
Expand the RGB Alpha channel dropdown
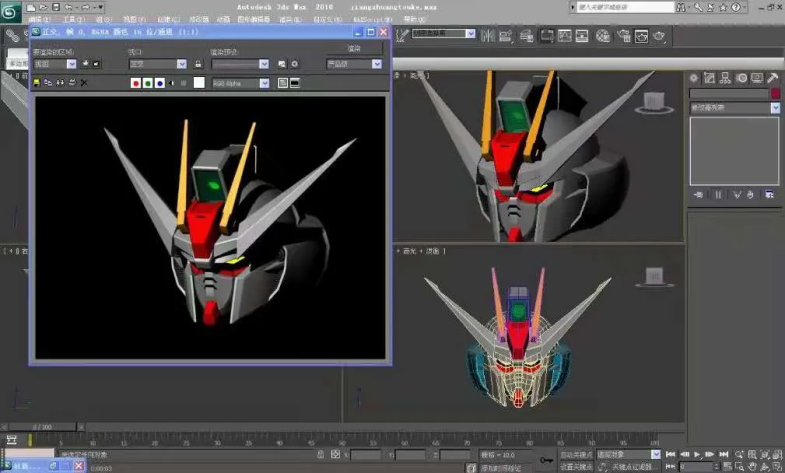[264, 82]
